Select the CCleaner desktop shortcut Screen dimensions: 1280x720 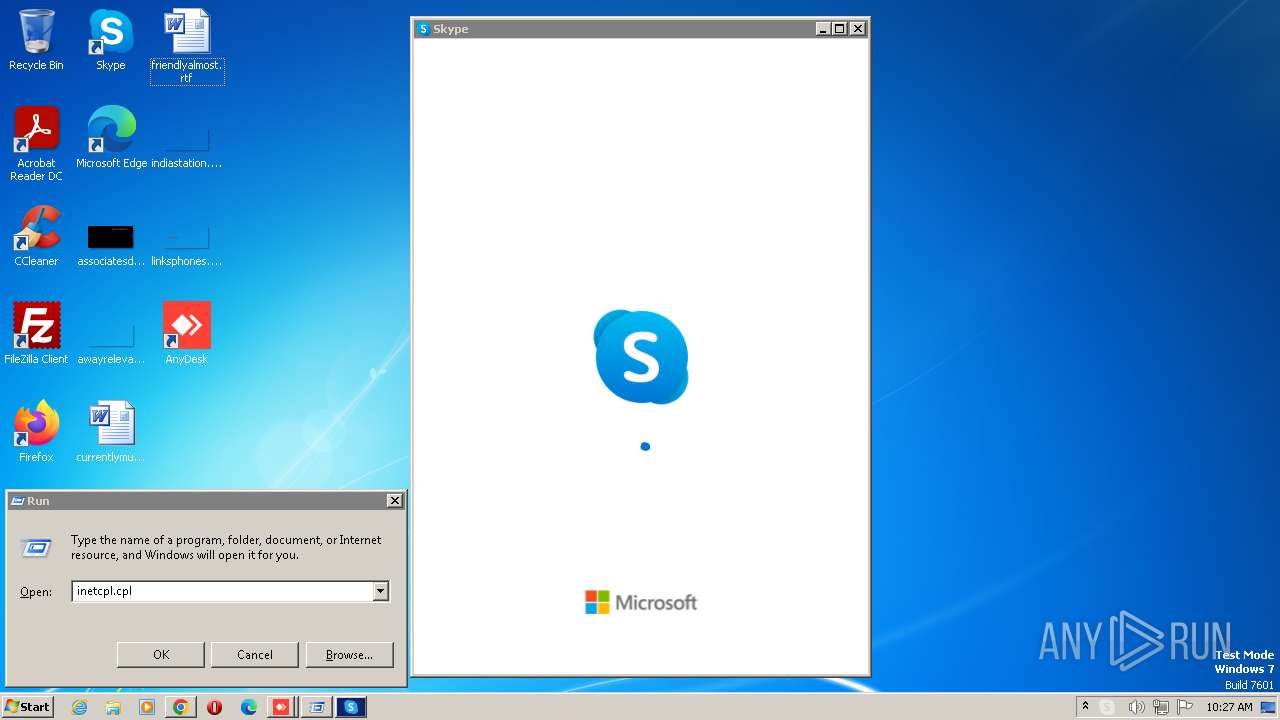[36, 236]
